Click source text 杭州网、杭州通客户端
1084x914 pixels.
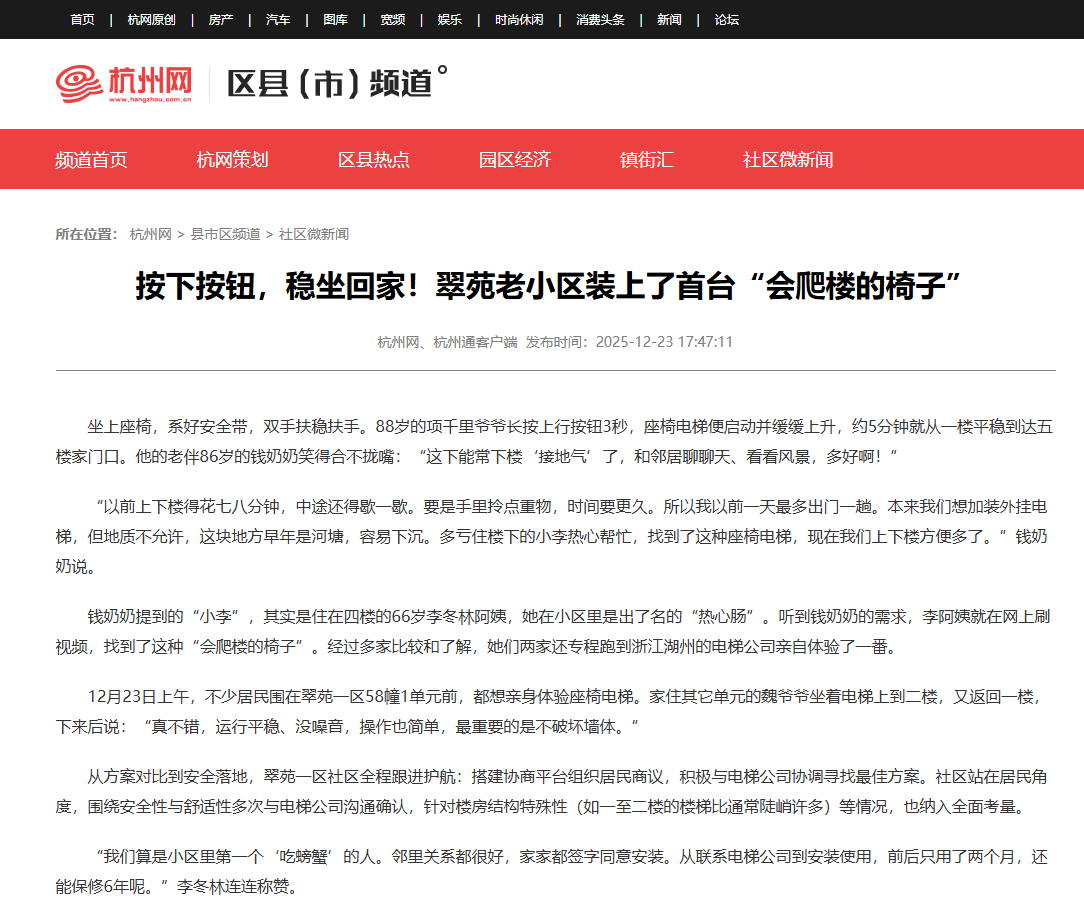(447, 342)
